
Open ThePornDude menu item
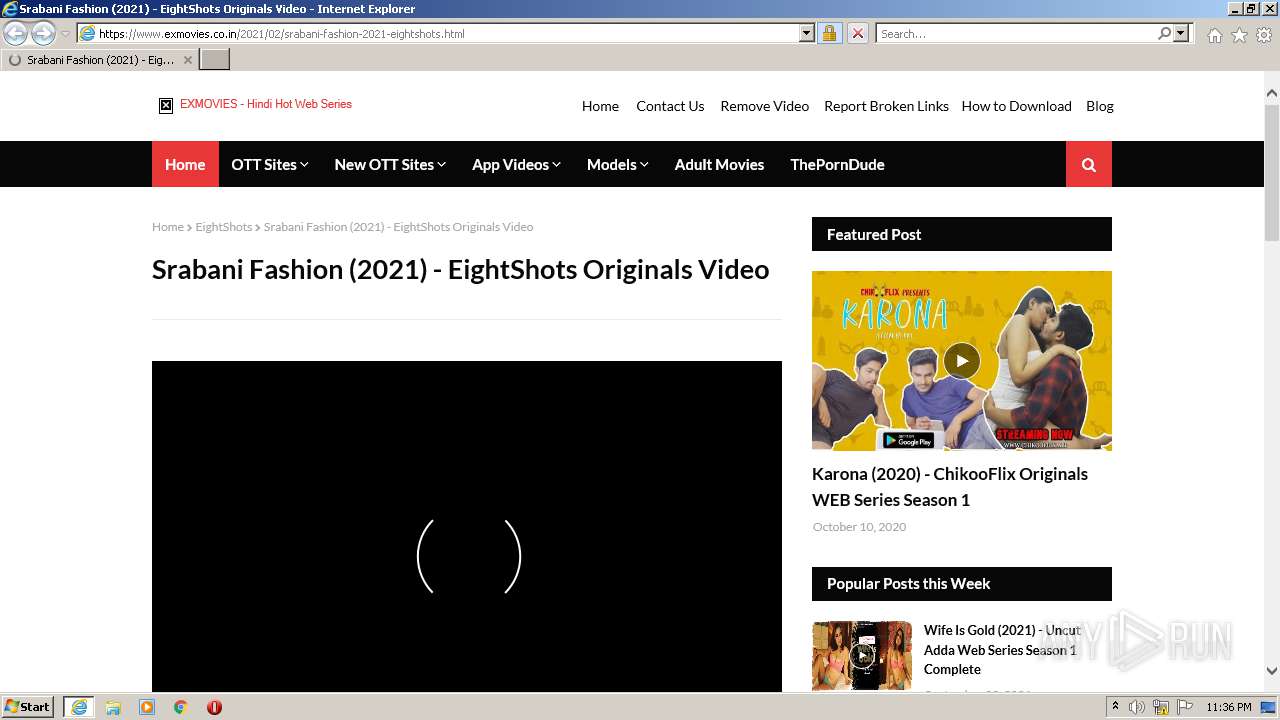click(x=837, y=164)
